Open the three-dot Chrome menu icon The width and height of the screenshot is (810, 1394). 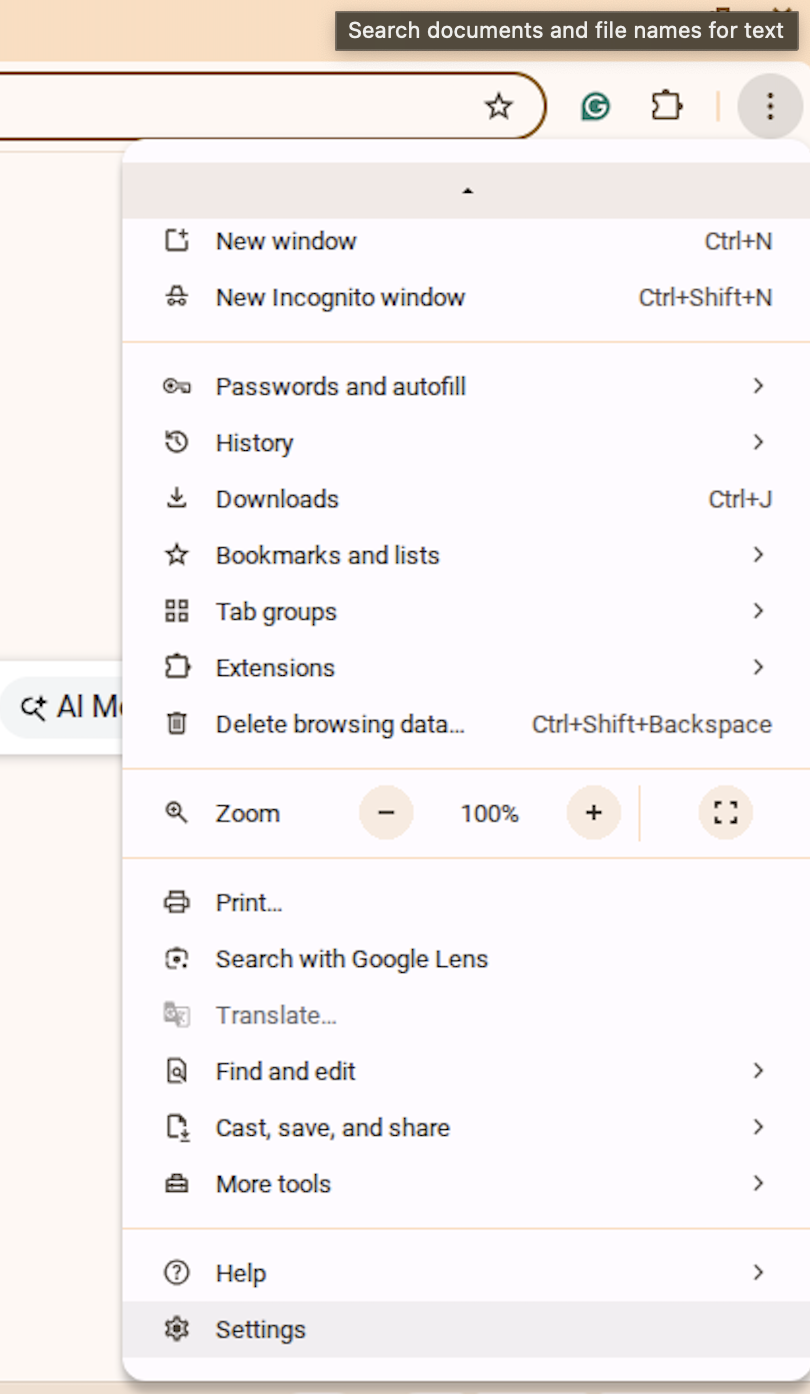(769, 105)
